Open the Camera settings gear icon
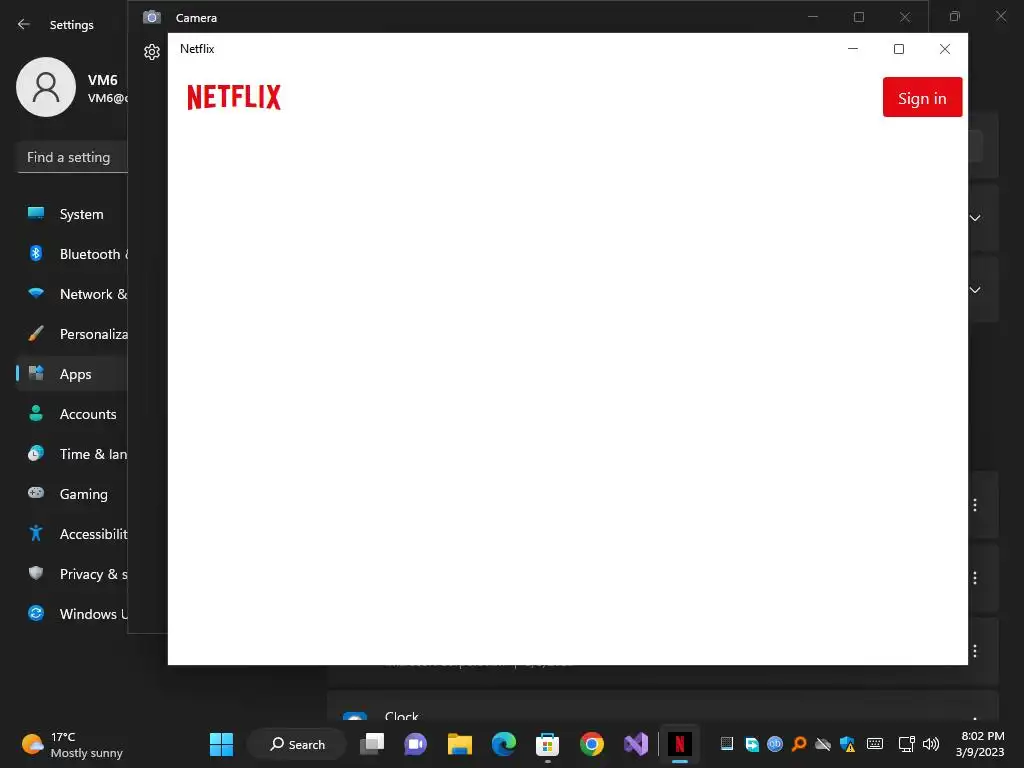This screenshot has width=1024, height=768. (152, 52)
